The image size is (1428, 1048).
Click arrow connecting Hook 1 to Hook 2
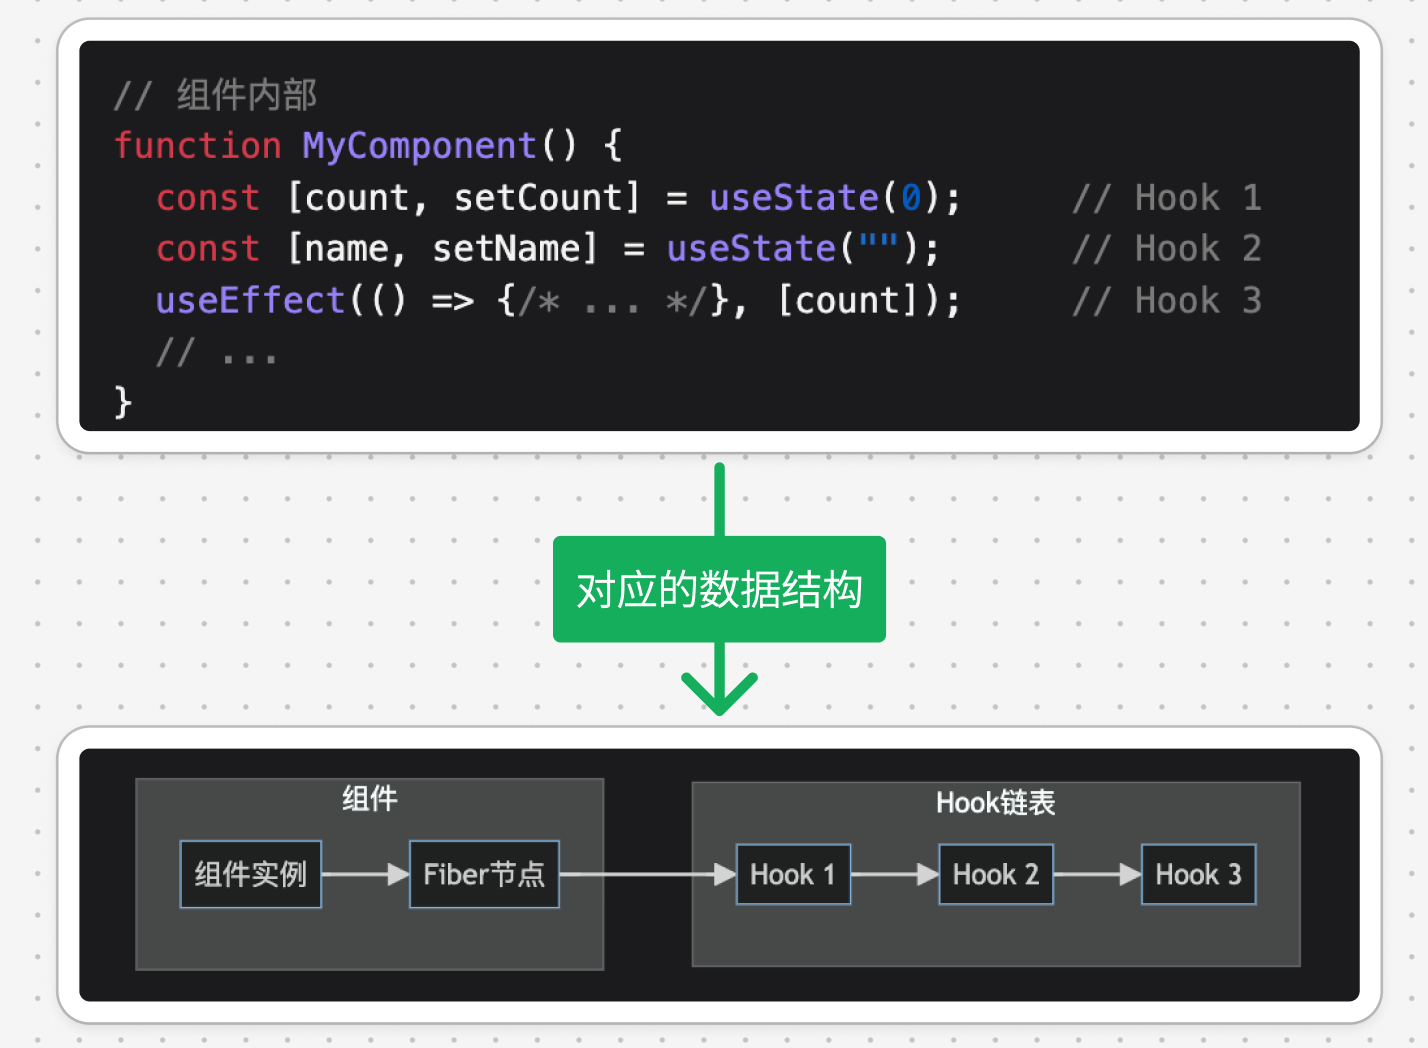pos(894,874)
